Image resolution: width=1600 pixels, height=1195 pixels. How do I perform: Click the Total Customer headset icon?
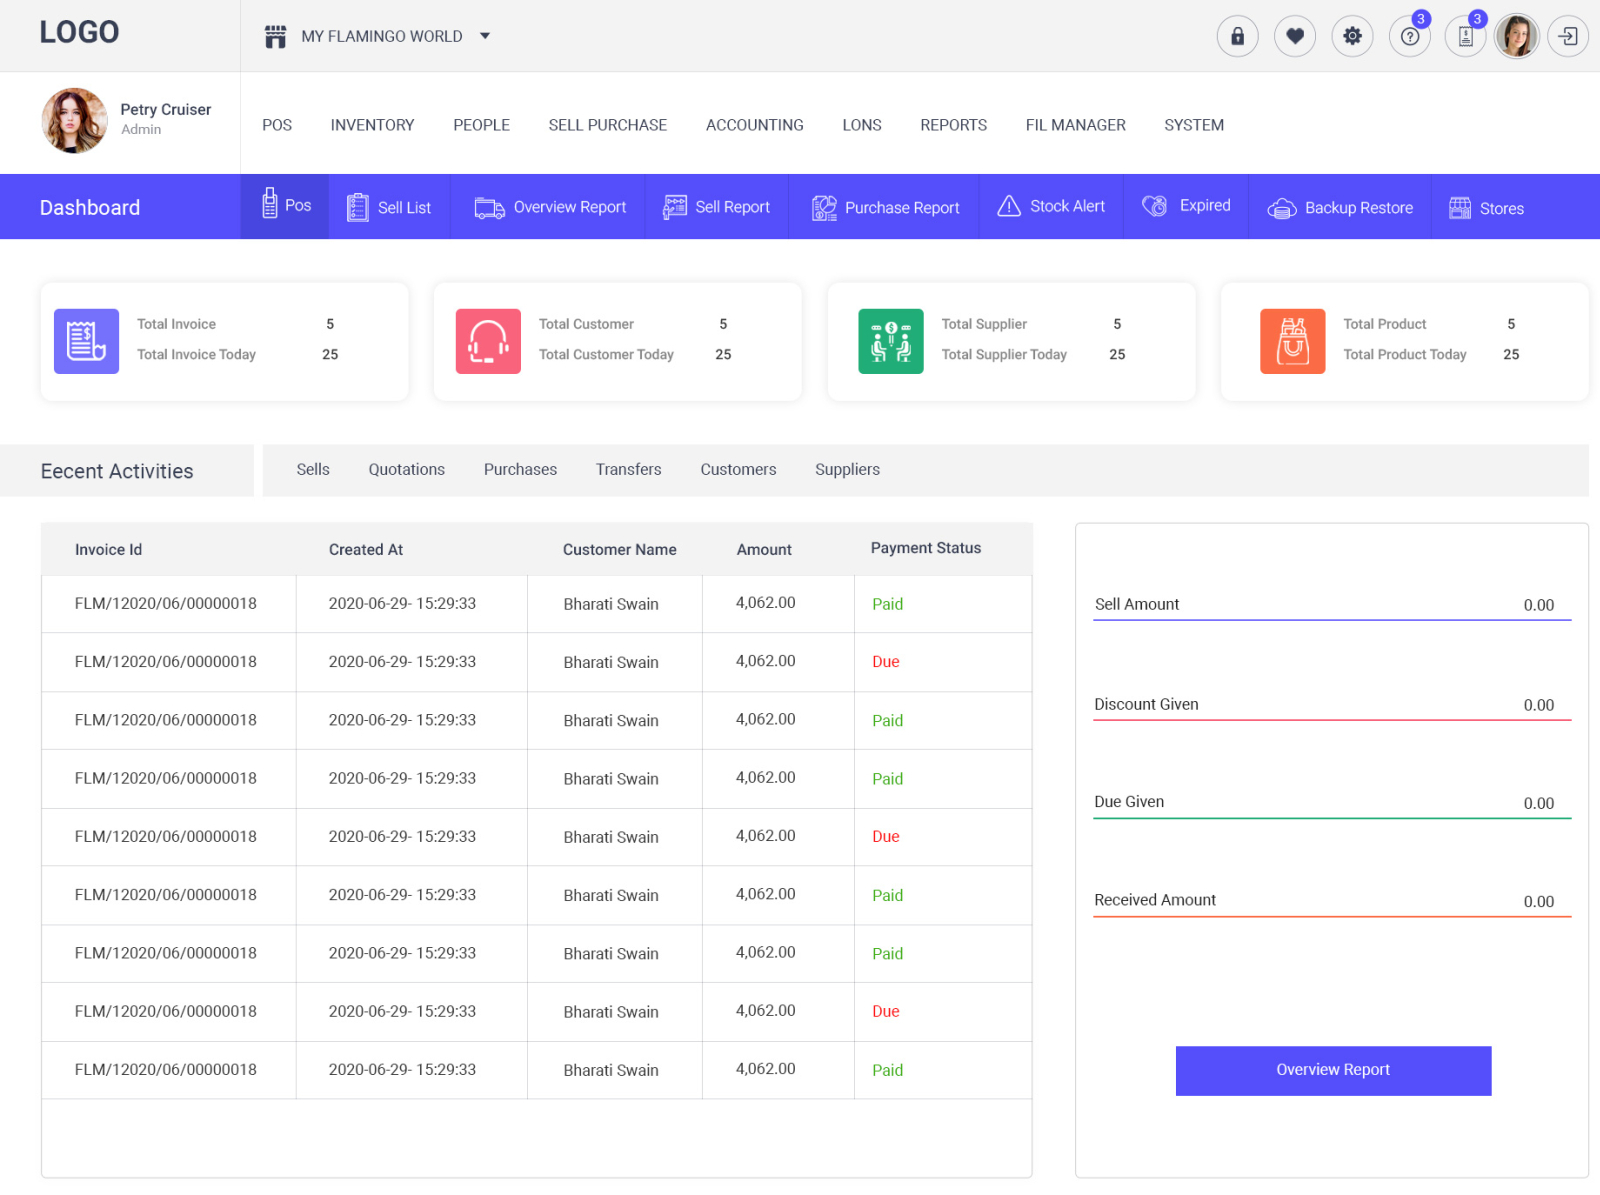tap(488, 341)
